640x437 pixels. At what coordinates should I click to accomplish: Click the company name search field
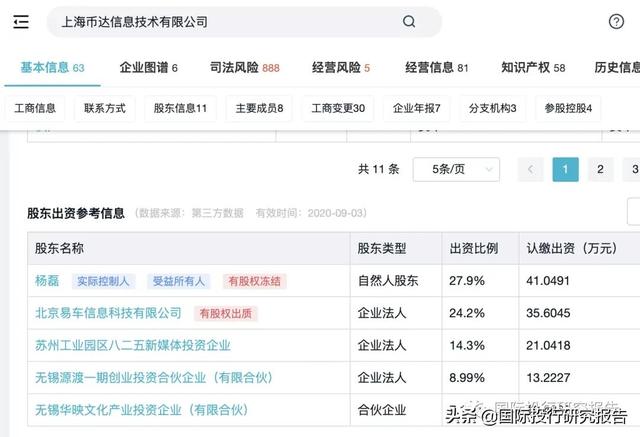coord(244,22)
